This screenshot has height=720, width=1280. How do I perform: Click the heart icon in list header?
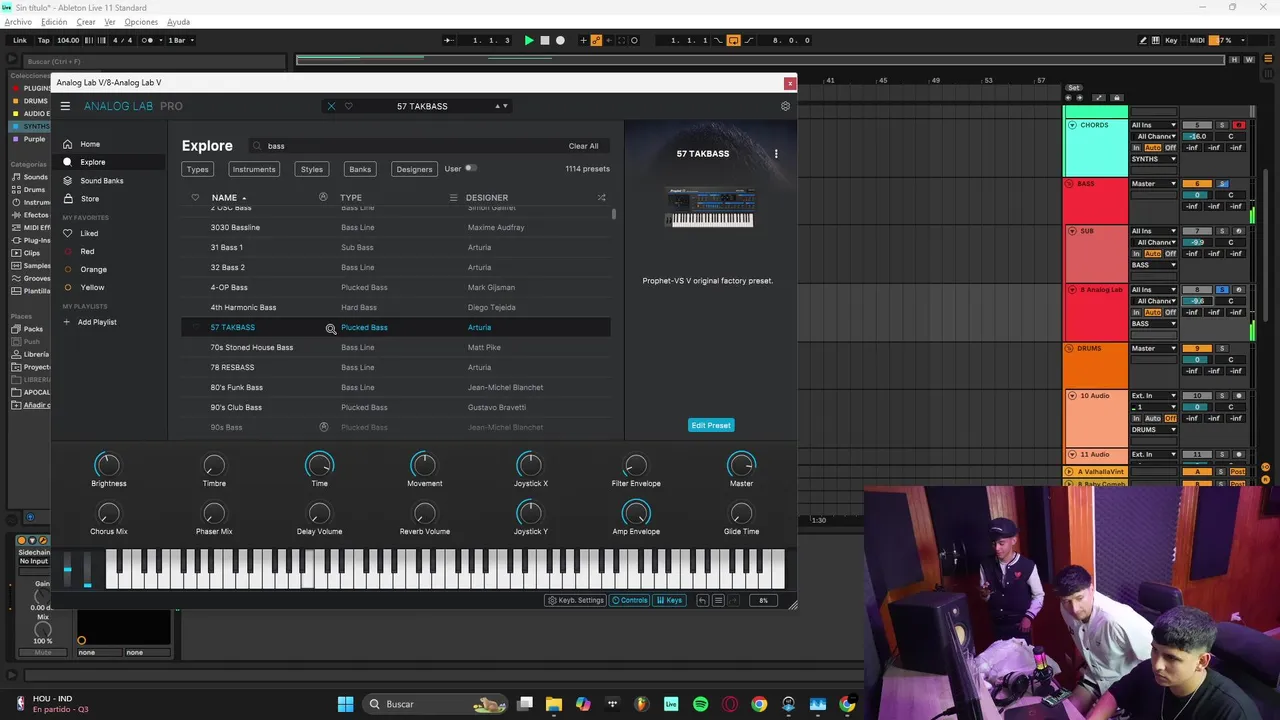point(195,198)
